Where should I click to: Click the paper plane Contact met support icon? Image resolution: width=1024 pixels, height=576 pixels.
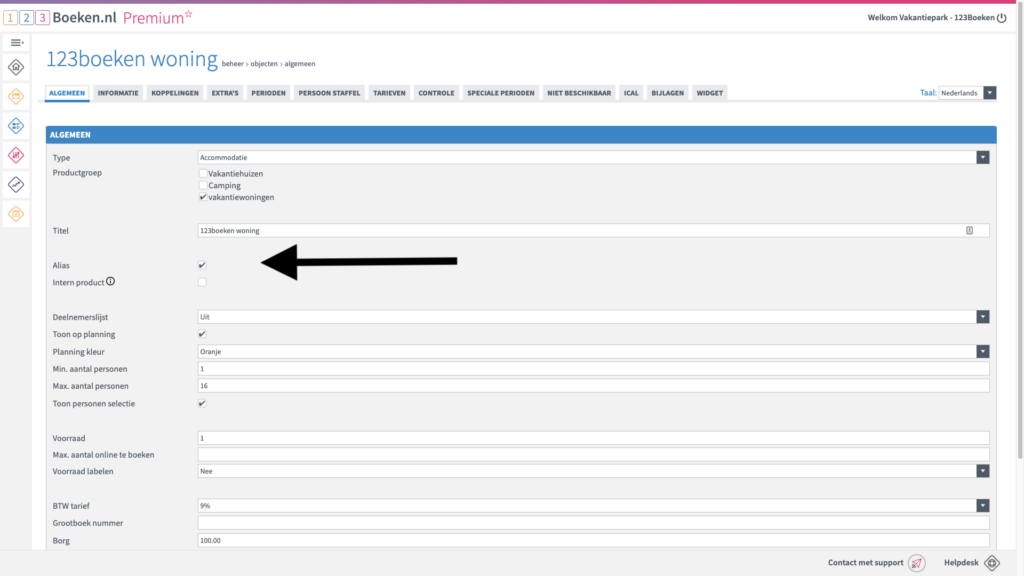click(917, 563)
